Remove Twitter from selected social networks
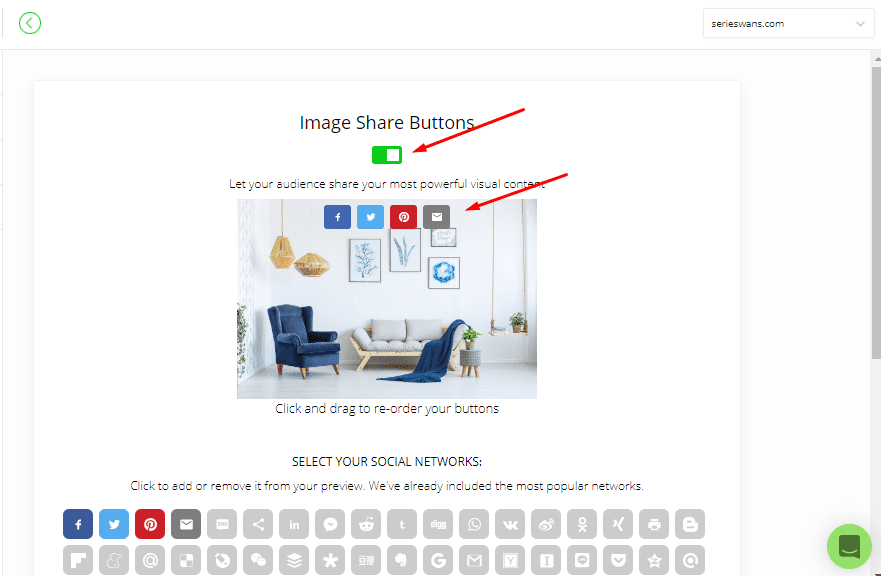Image resolution: width=881 pixels, height=576 pixels. (x=114, y=524)
